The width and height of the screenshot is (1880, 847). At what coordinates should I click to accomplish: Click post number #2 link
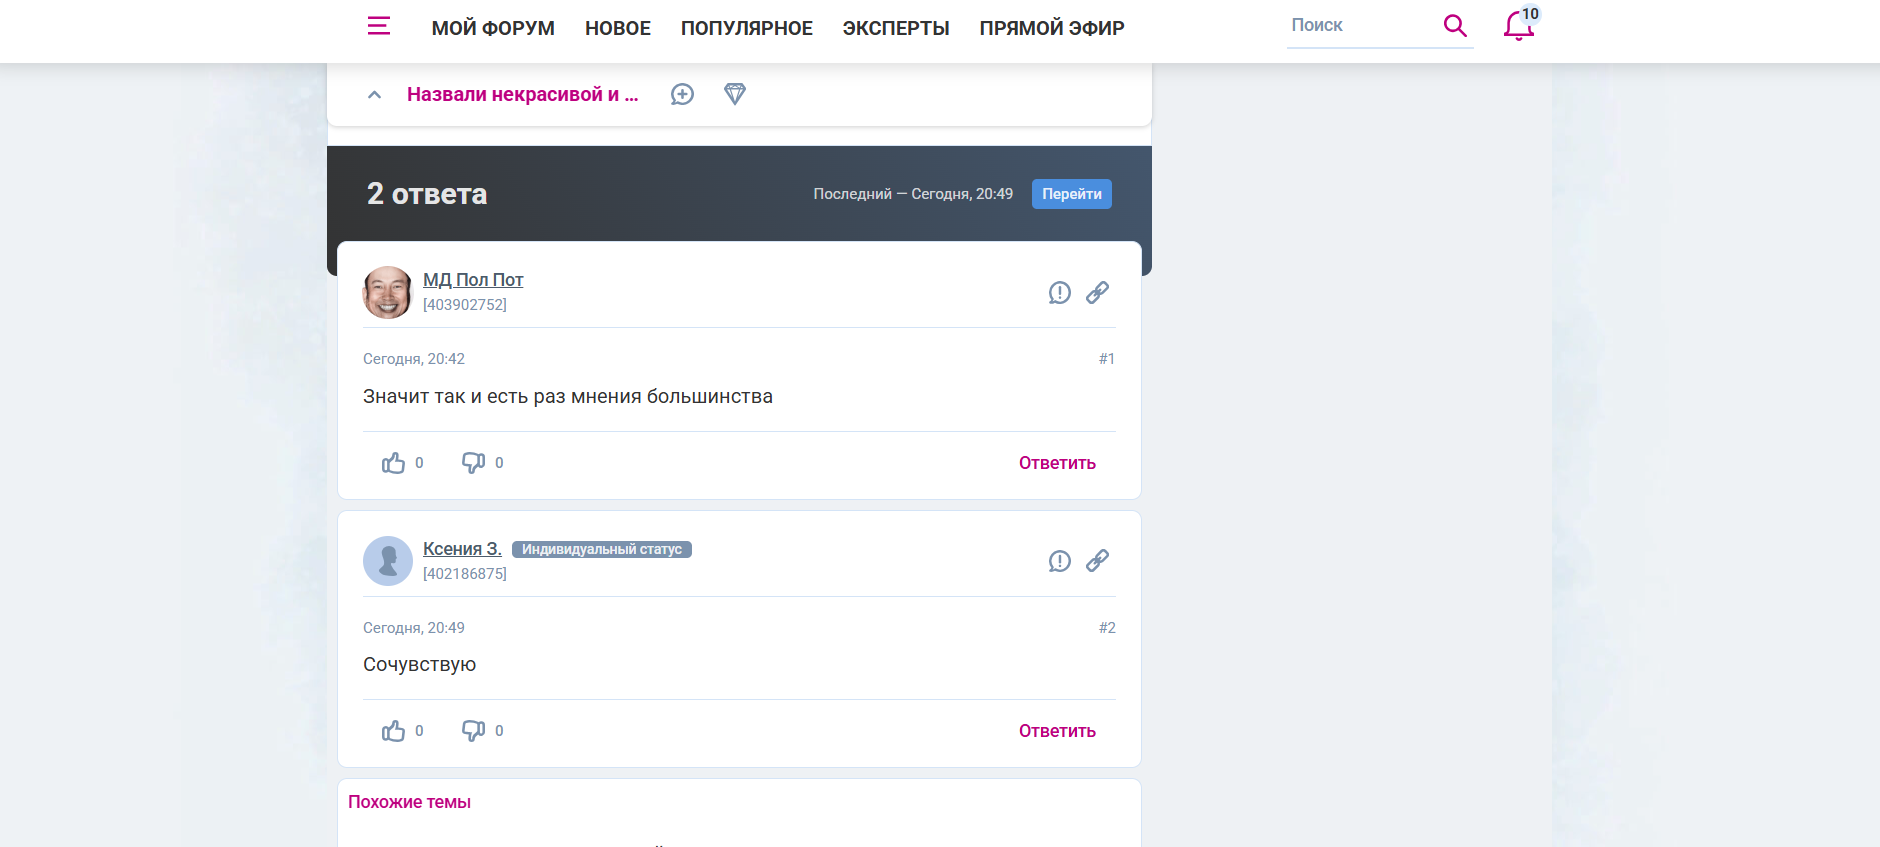click(x=1107, y=628)
